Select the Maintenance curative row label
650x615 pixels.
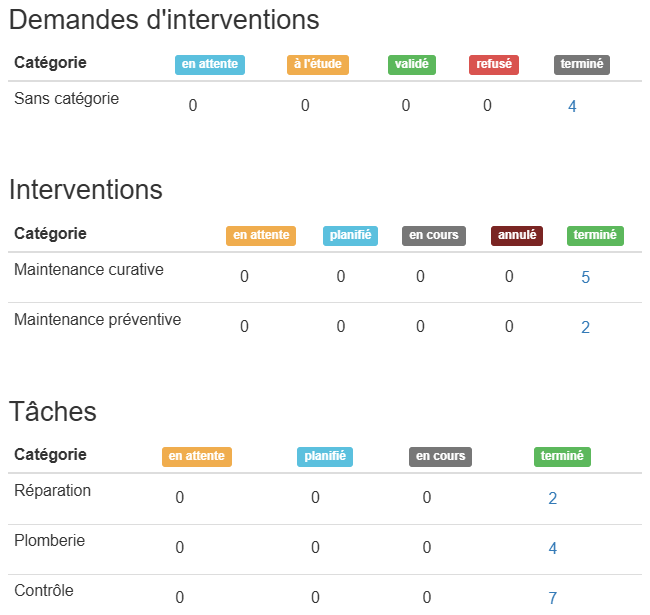[89, 270]
